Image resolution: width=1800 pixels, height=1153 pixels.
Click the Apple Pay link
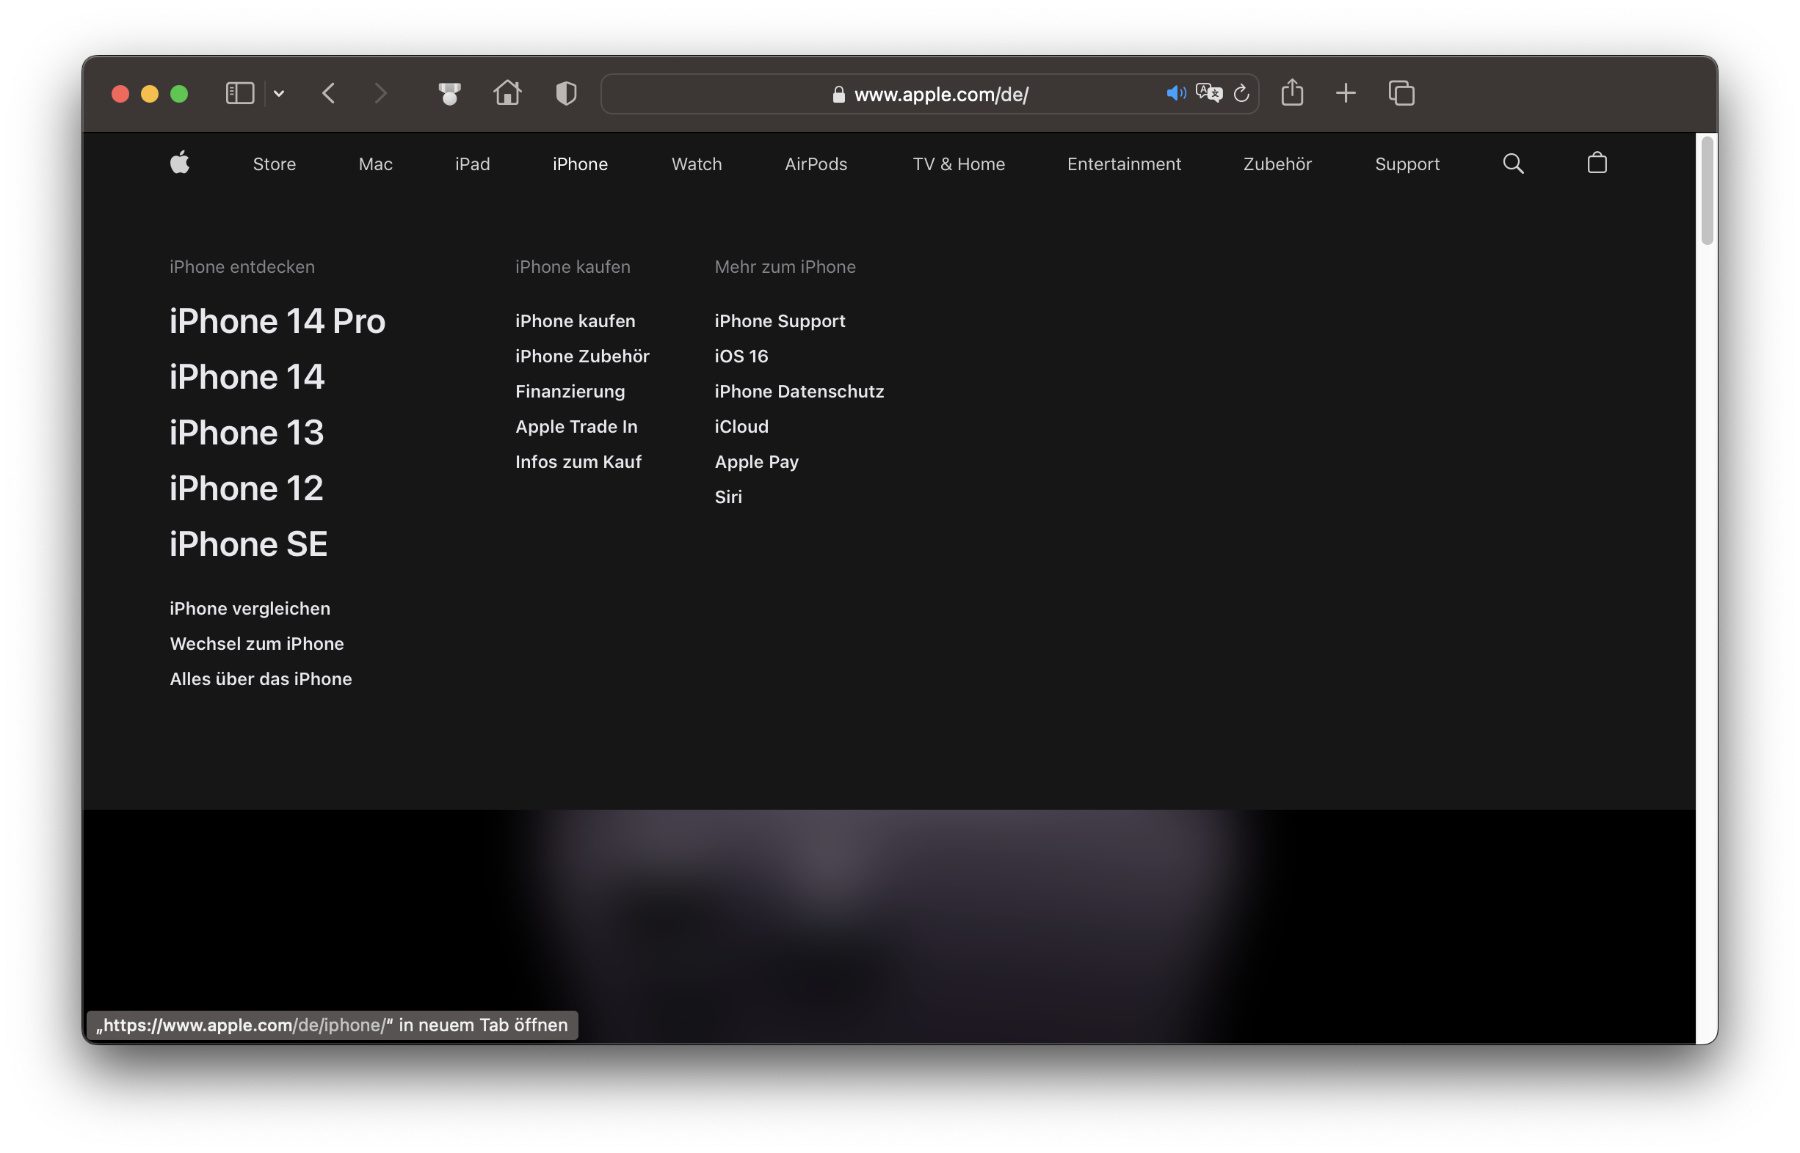tap(756, 462)
